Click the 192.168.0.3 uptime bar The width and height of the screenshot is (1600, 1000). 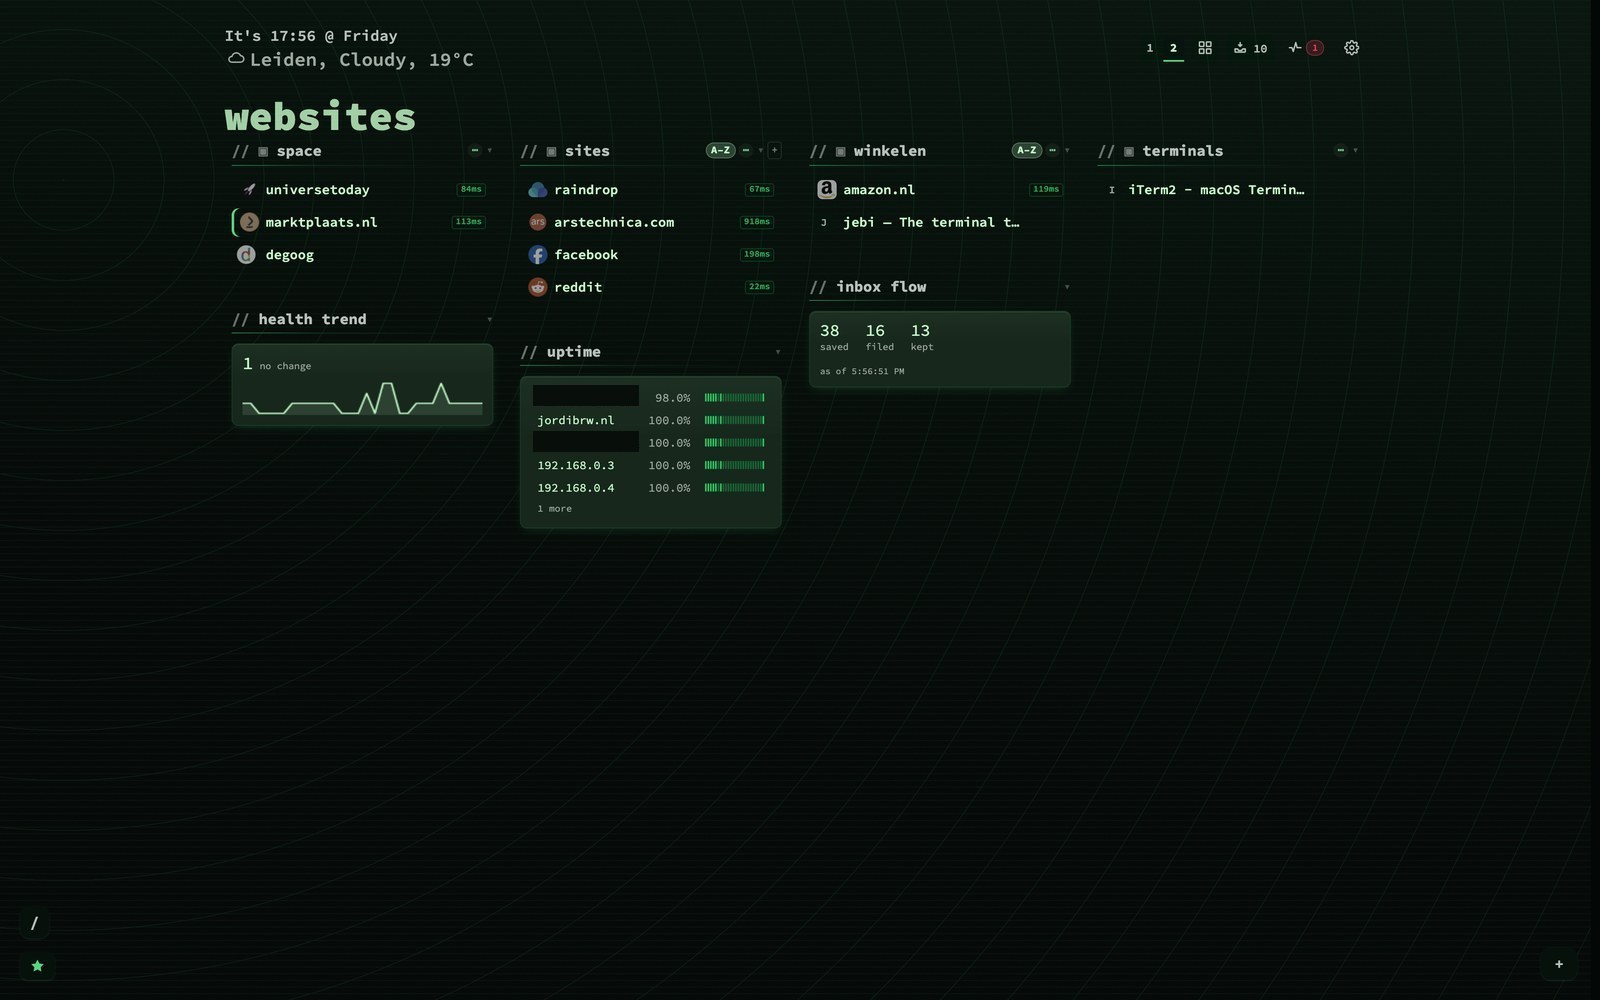click(x=734, y=466)
